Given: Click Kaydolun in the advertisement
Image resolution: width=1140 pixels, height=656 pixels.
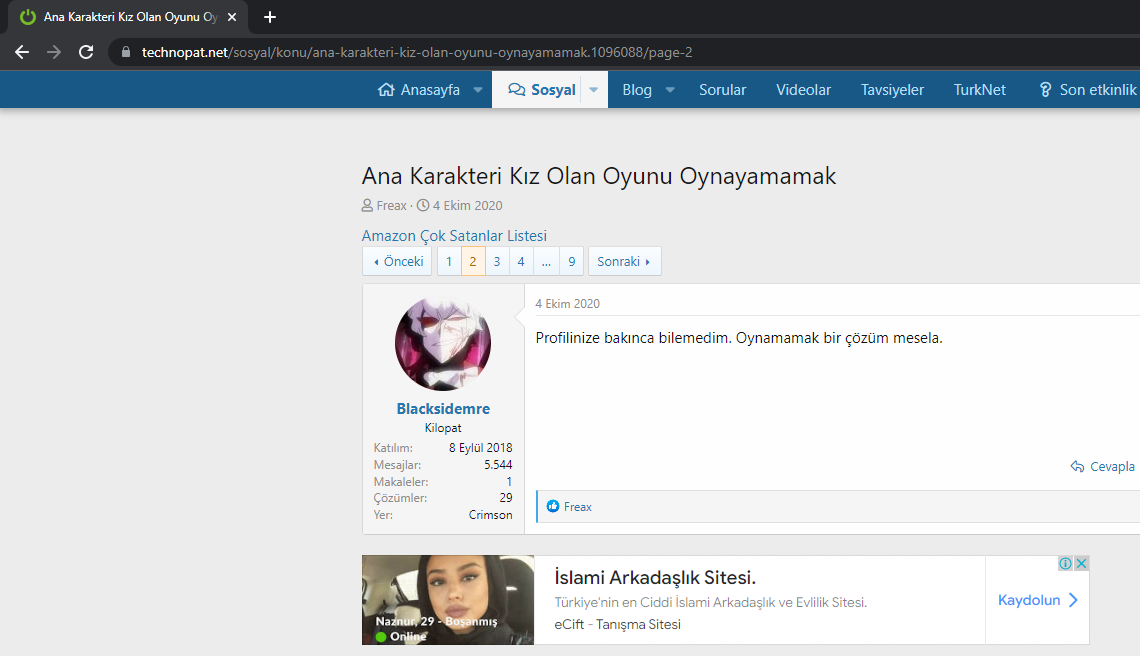Looking at the screenshot, I should (1037, 600).
